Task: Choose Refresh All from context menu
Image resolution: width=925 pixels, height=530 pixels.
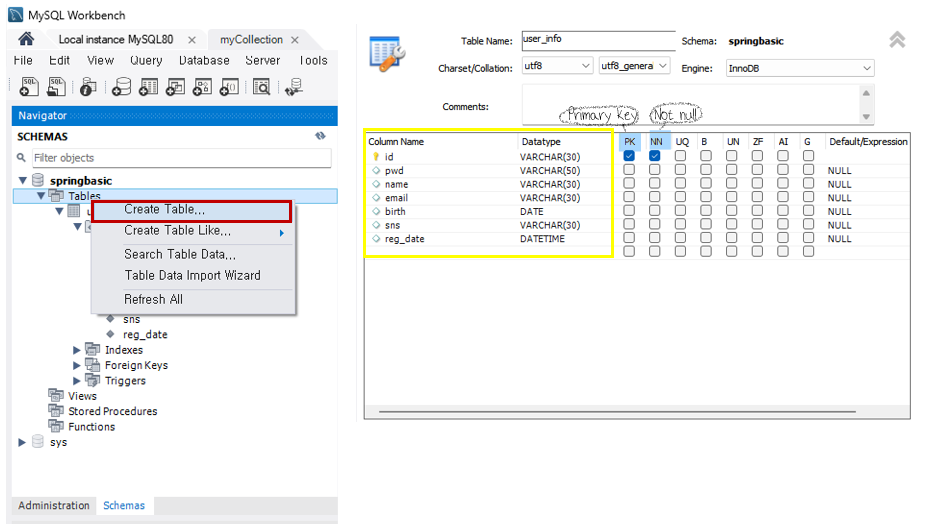Action: click(x=193, y=299)
